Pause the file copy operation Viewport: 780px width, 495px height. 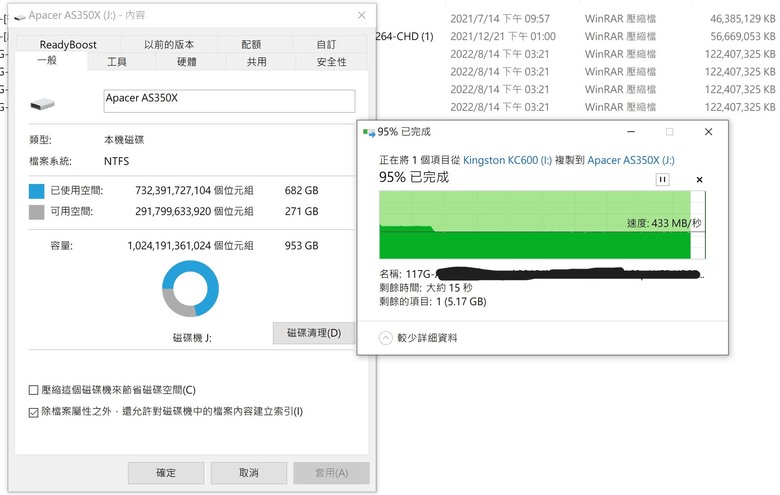pyautogui.click(x=662, y=180)
